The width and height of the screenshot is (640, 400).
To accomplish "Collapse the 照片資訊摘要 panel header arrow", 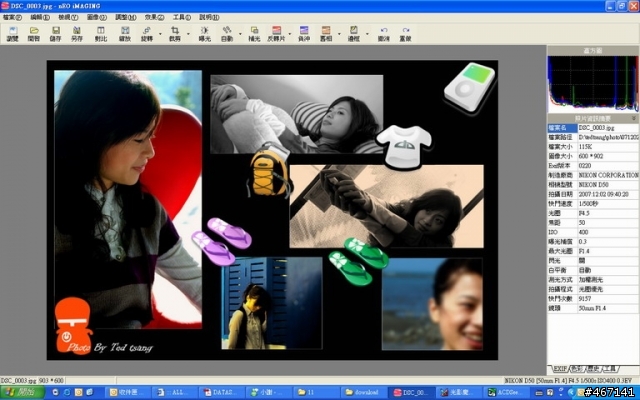I will coord(634,118).
